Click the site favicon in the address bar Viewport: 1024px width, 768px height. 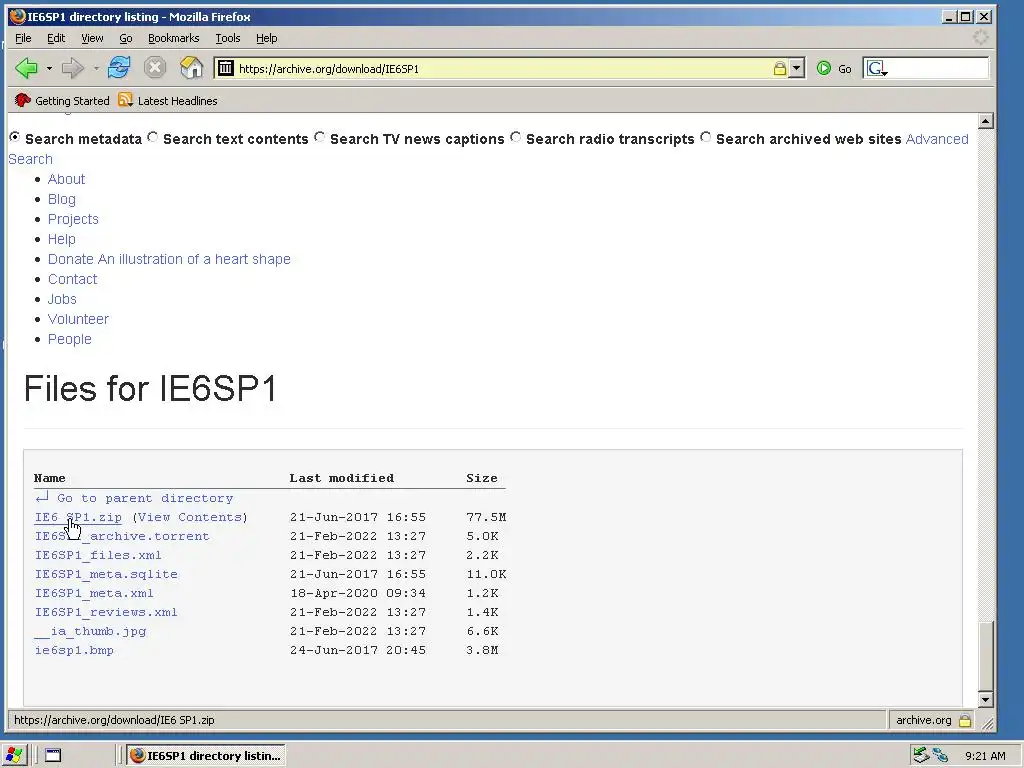pyautogui.click(x=225, y=68)
